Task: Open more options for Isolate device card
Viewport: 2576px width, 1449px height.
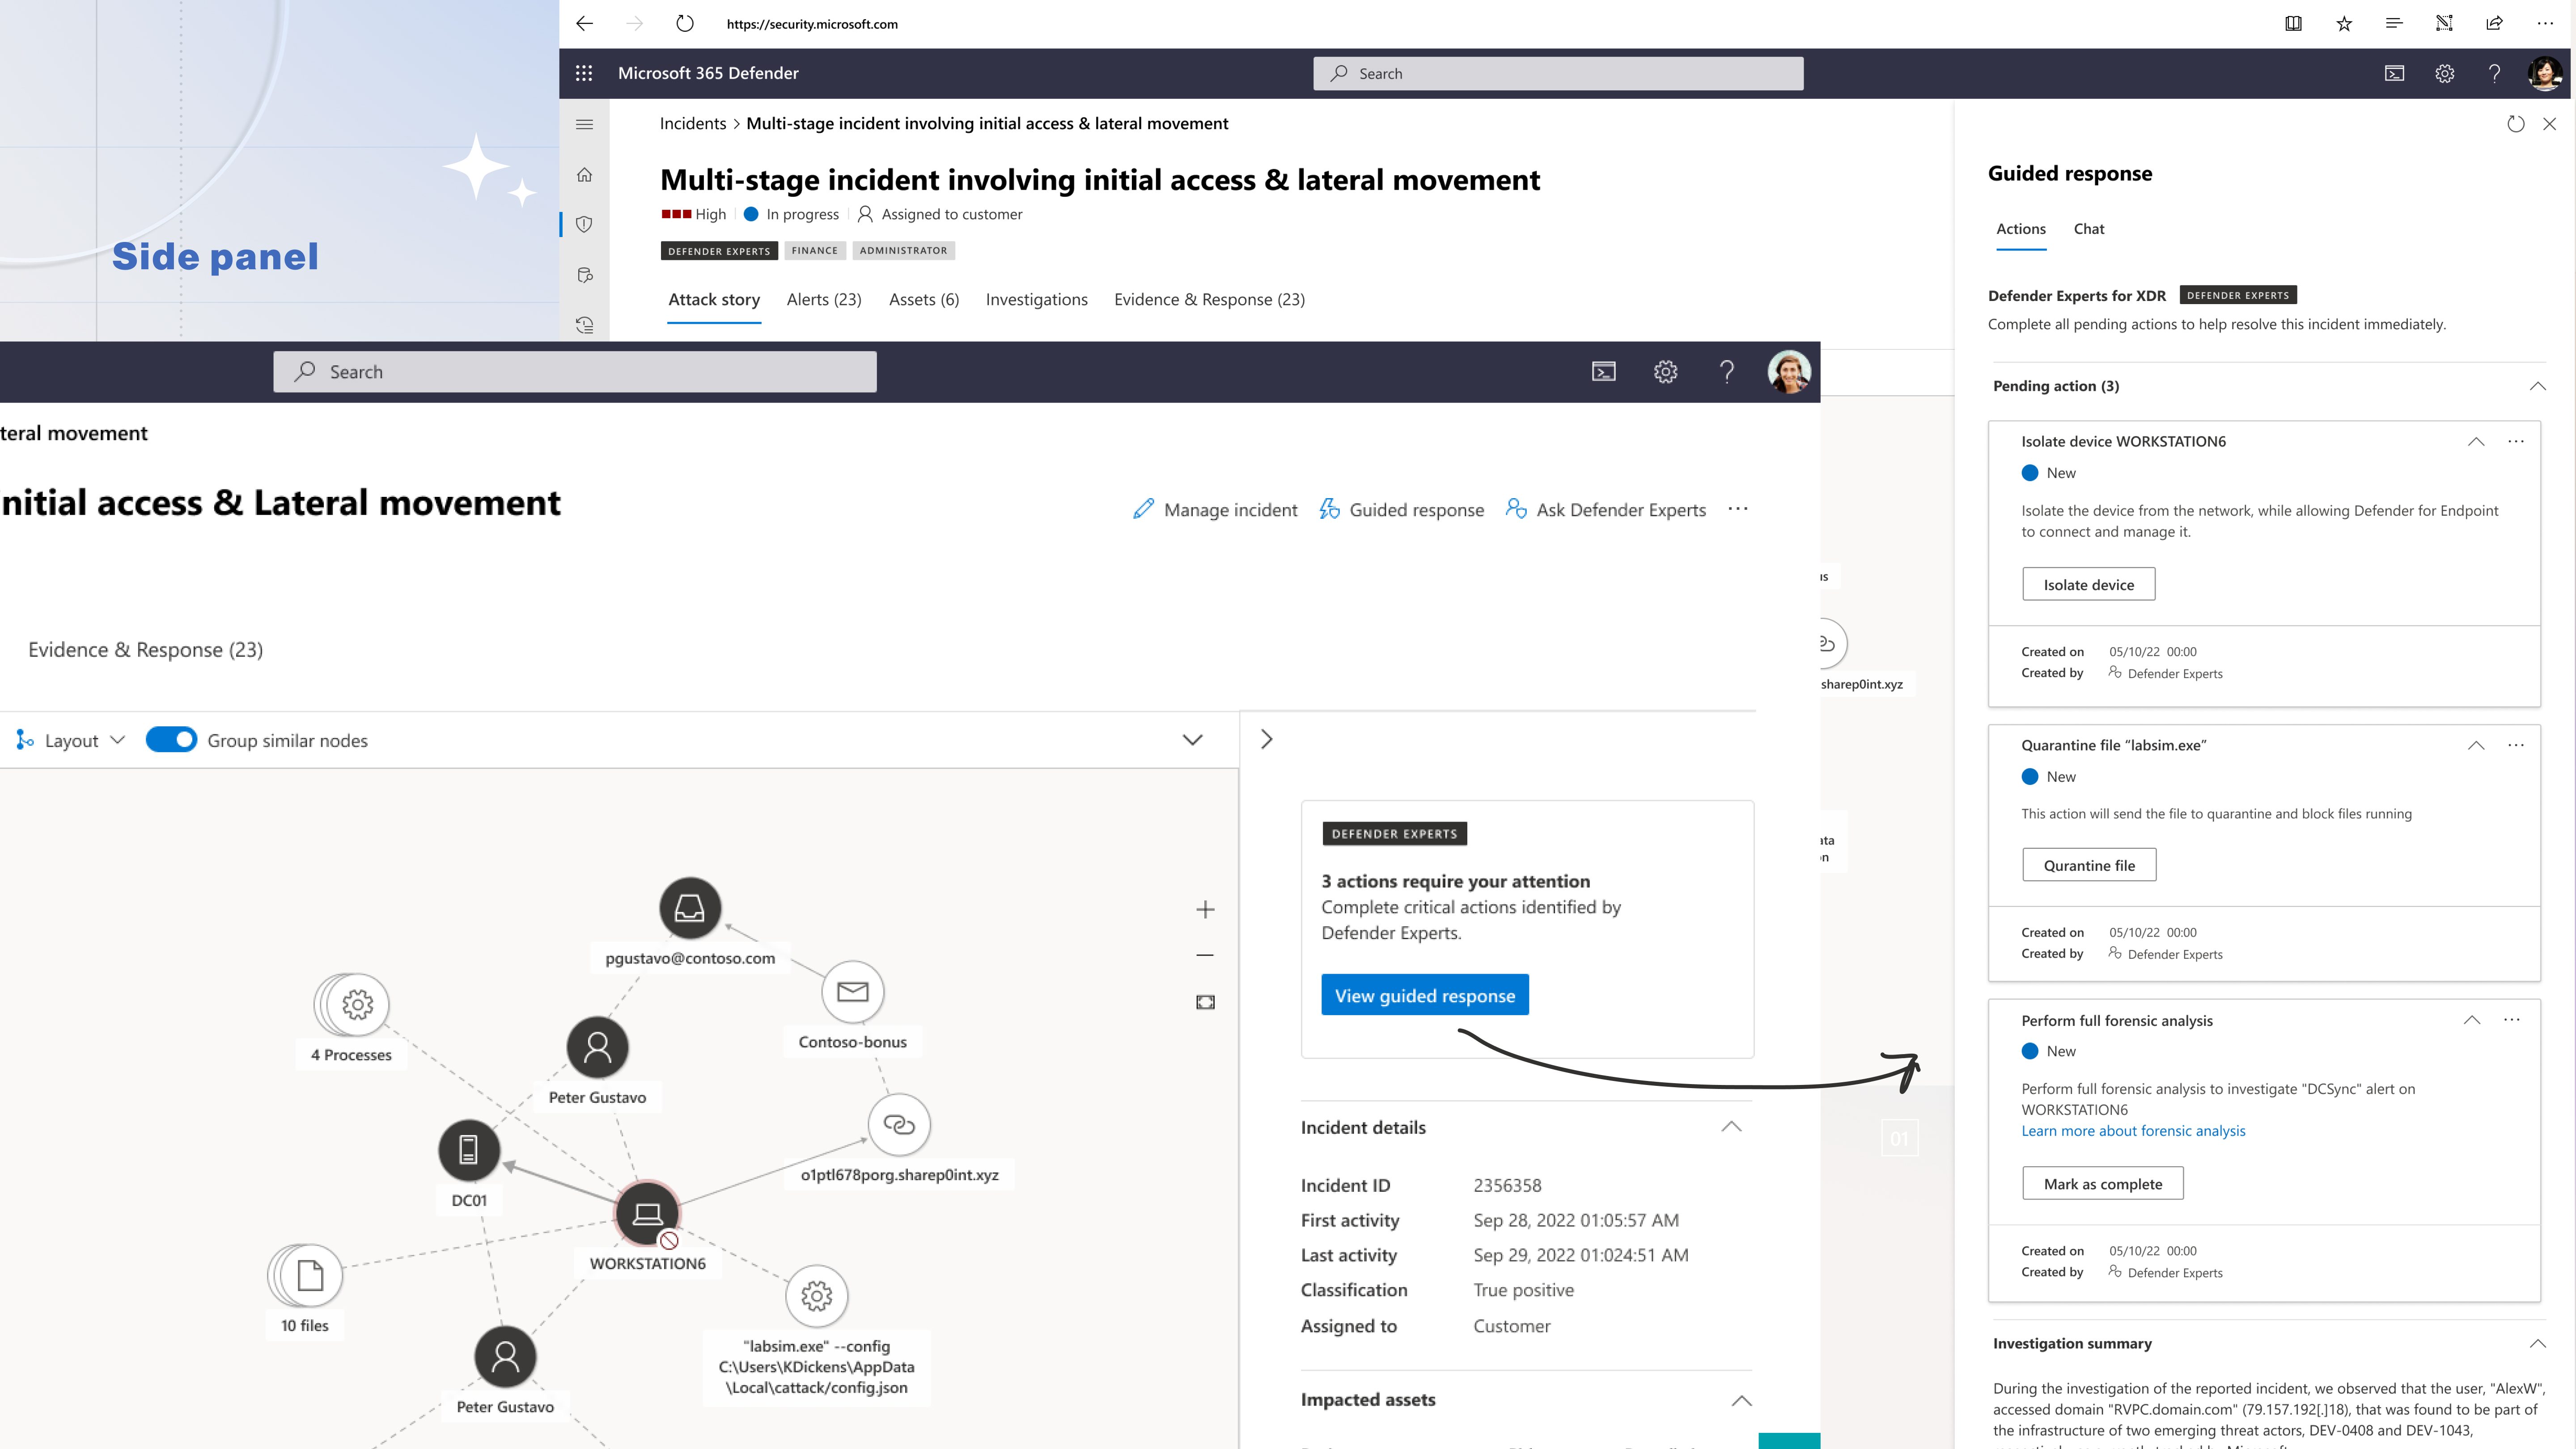Action: coord(2516,441)
